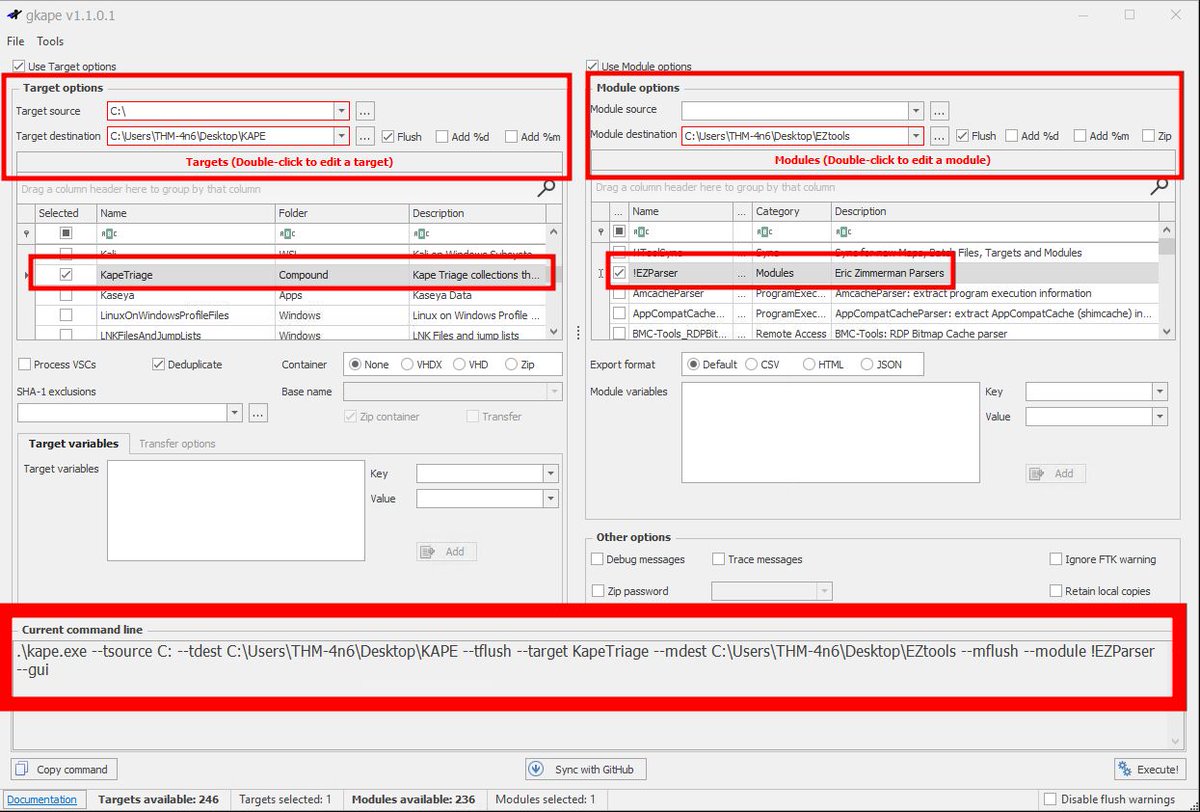
Task: Select VHD container option
Action: pyautogui.click(x=459, y=365)
